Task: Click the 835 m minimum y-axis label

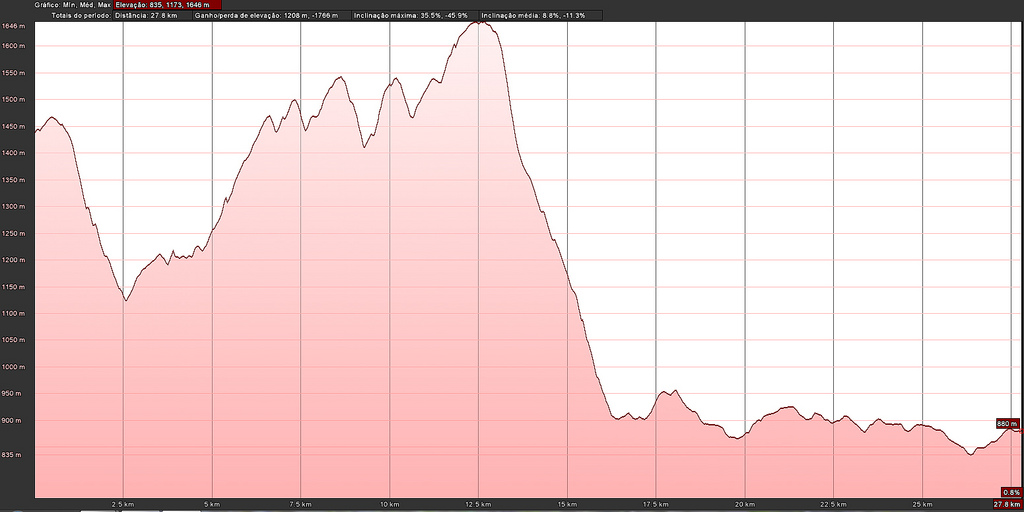Action: click(x=15, y=455)
